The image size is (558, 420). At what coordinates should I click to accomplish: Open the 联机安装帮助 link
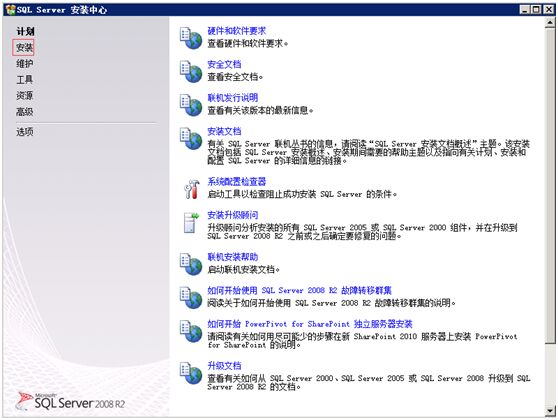pos(233,257)
